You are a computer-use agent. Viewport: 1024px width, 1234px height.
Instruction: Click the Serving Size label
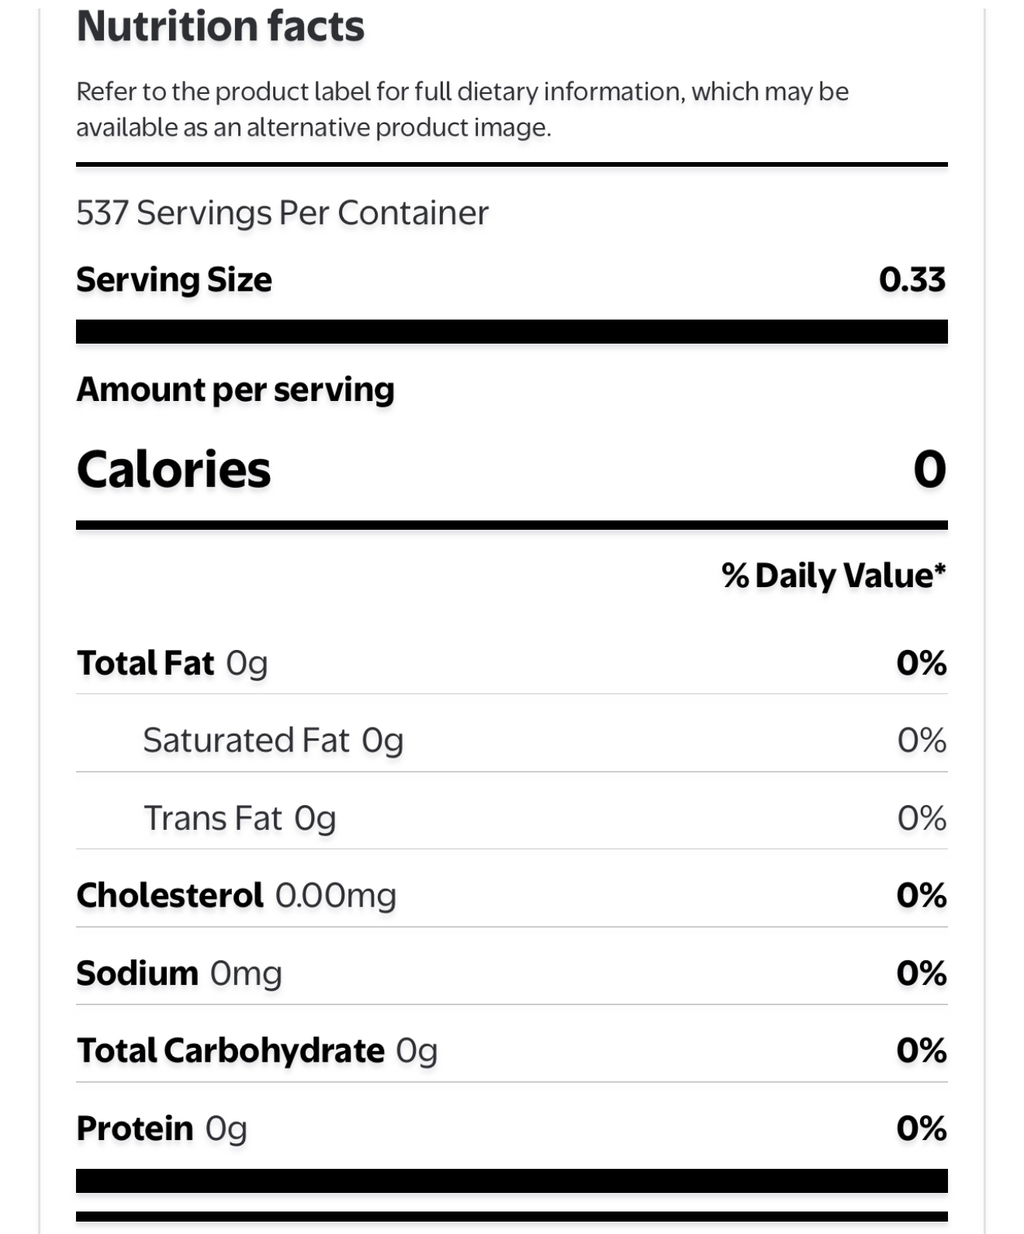(174, 280)
